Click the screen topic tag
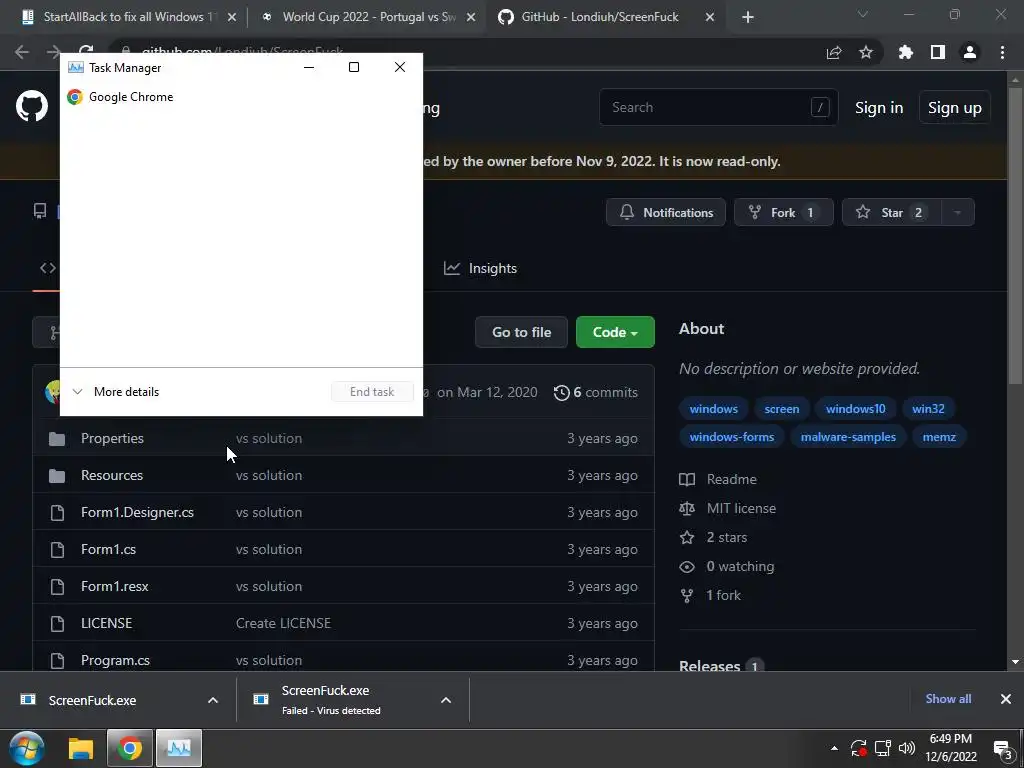 [x=782, y=409]
